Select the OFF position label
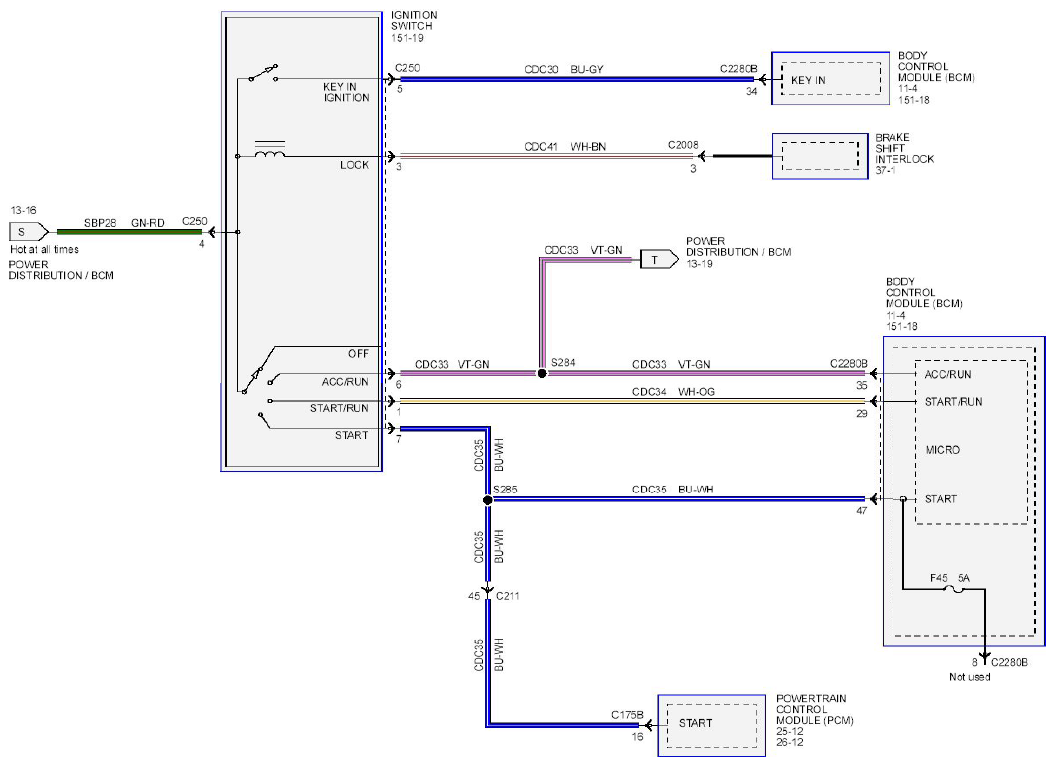Screen dimensions: 1055x766 [358, 353]
